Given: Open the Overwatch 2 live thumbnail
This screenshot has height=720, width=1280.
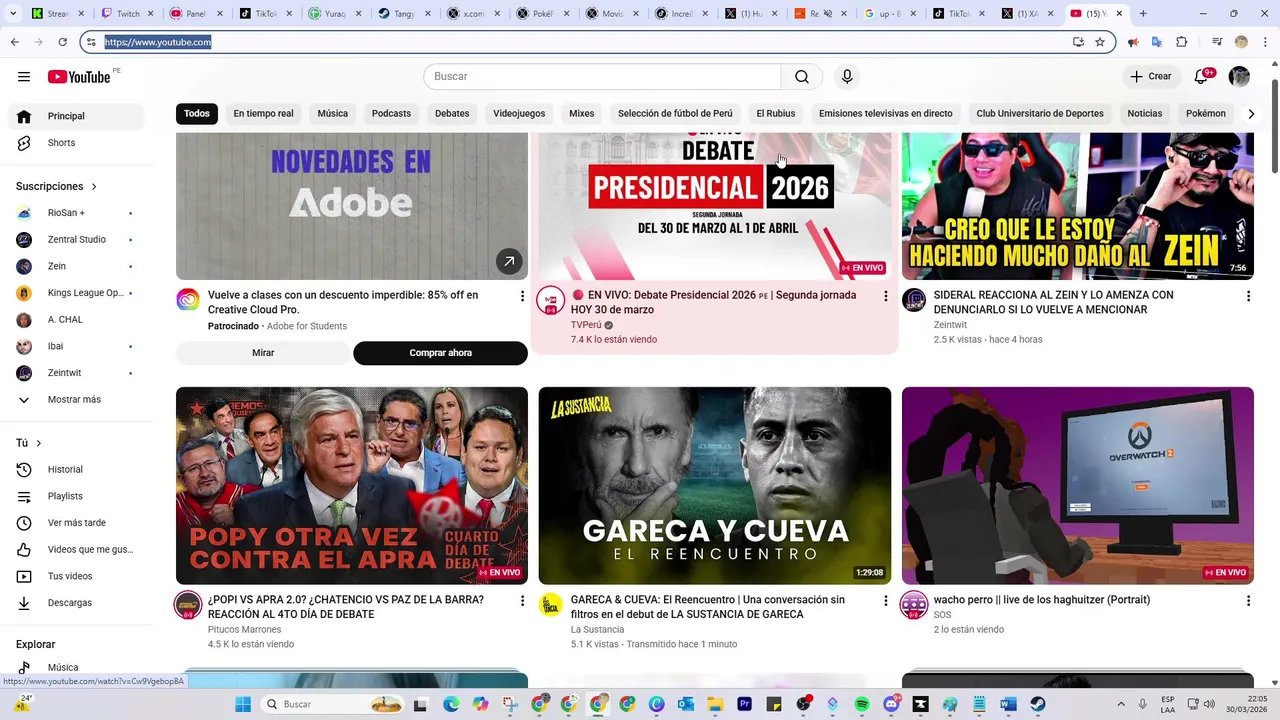Looking at the screenshot, I should pyautogui.click(x=1077, y=486).
